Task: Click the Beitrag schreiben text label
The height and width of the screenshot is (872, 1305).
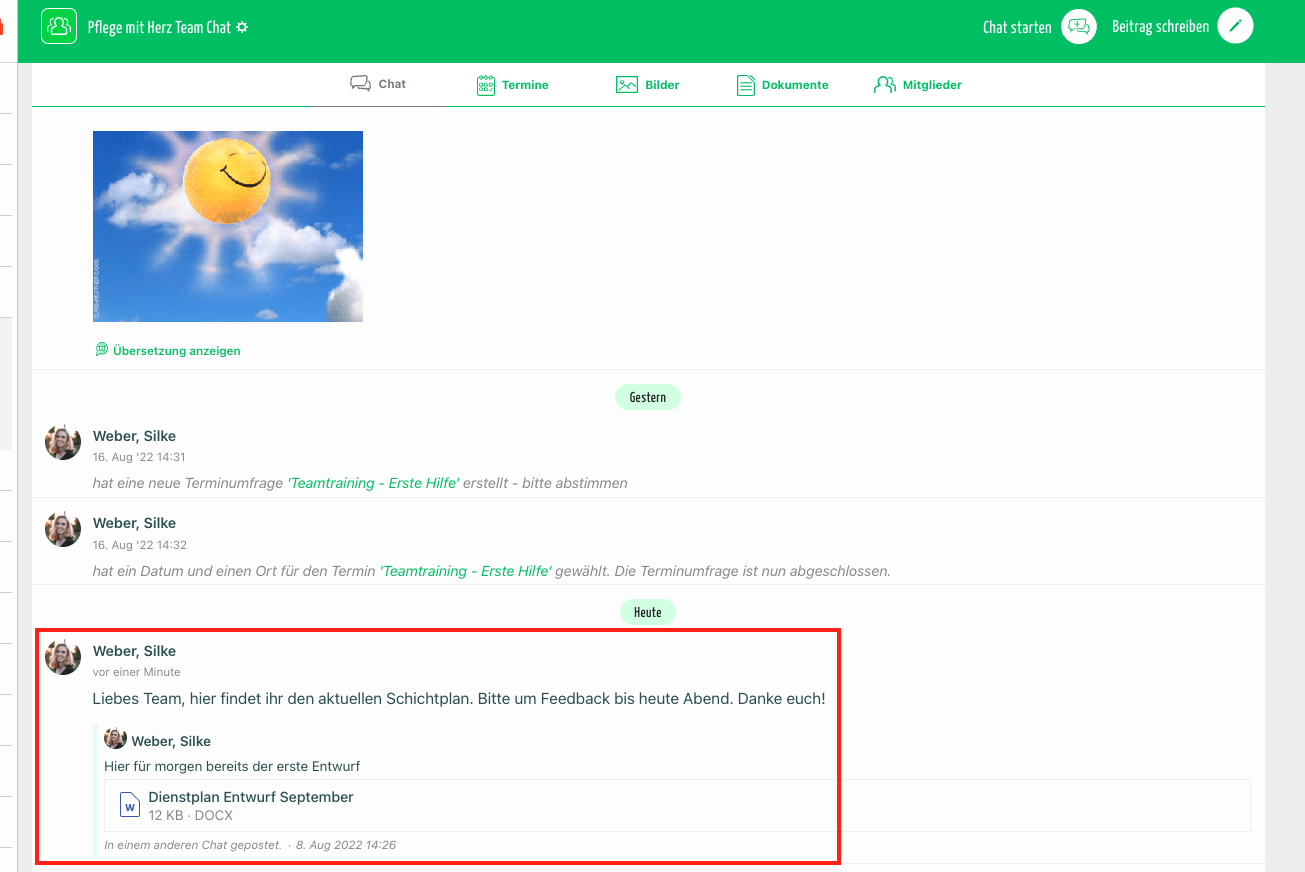Action: (1160, 28)
